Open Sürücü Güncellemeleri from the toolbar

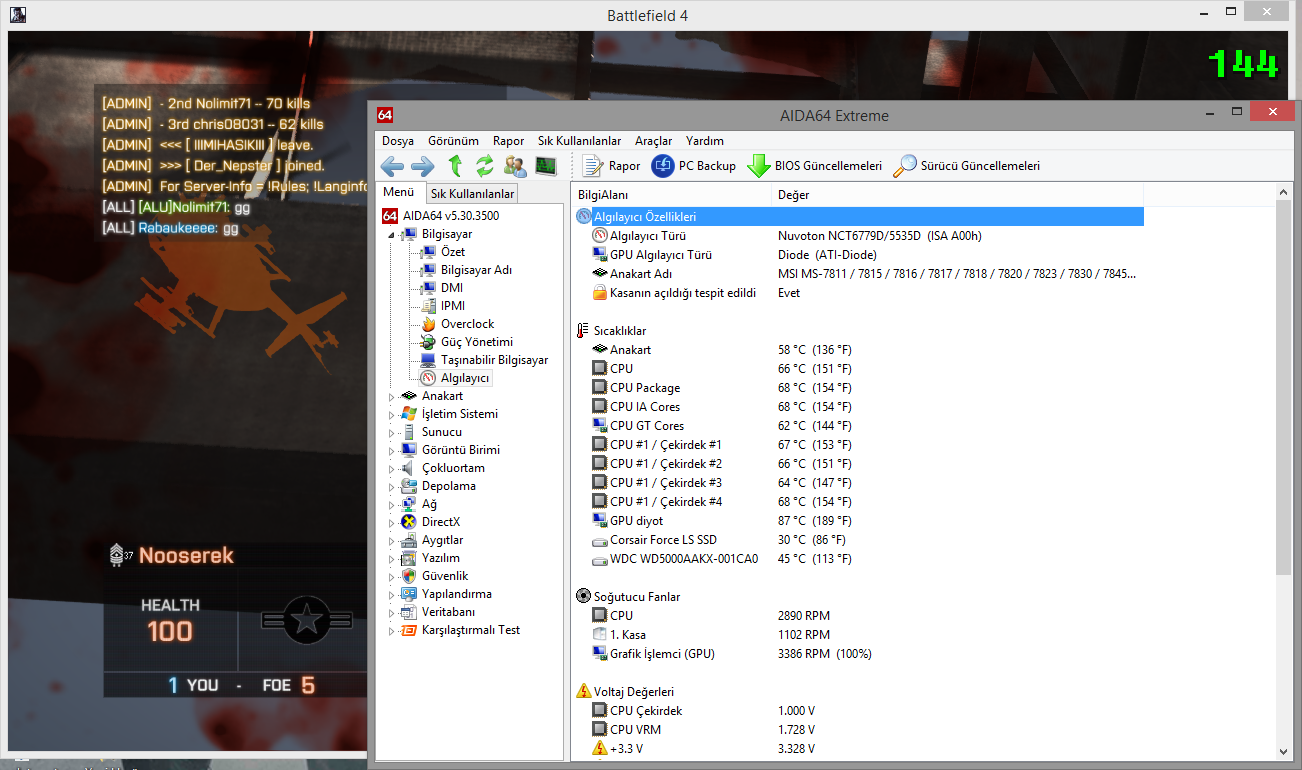pyautogui.click(x=966, y=166)
